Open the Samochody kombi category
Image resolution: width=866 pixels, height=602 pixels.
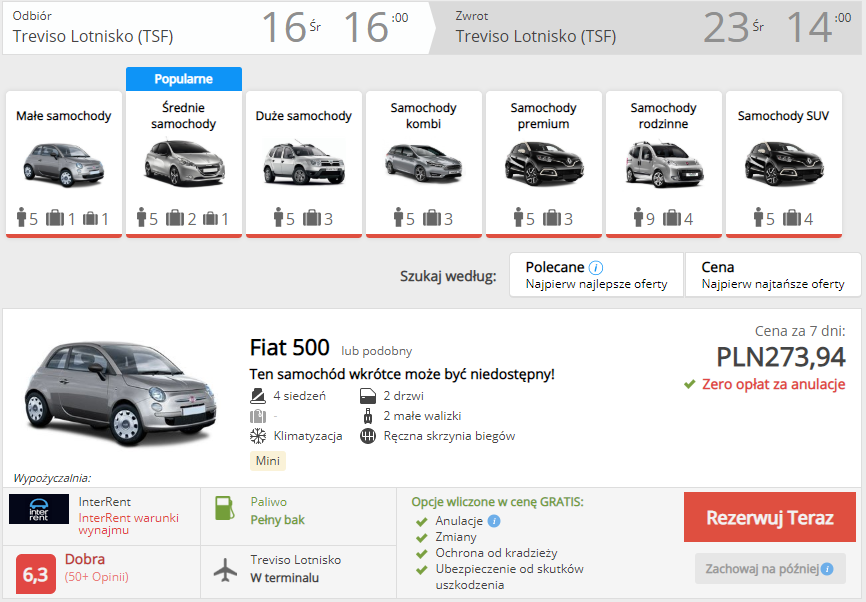tap(424, 165)
